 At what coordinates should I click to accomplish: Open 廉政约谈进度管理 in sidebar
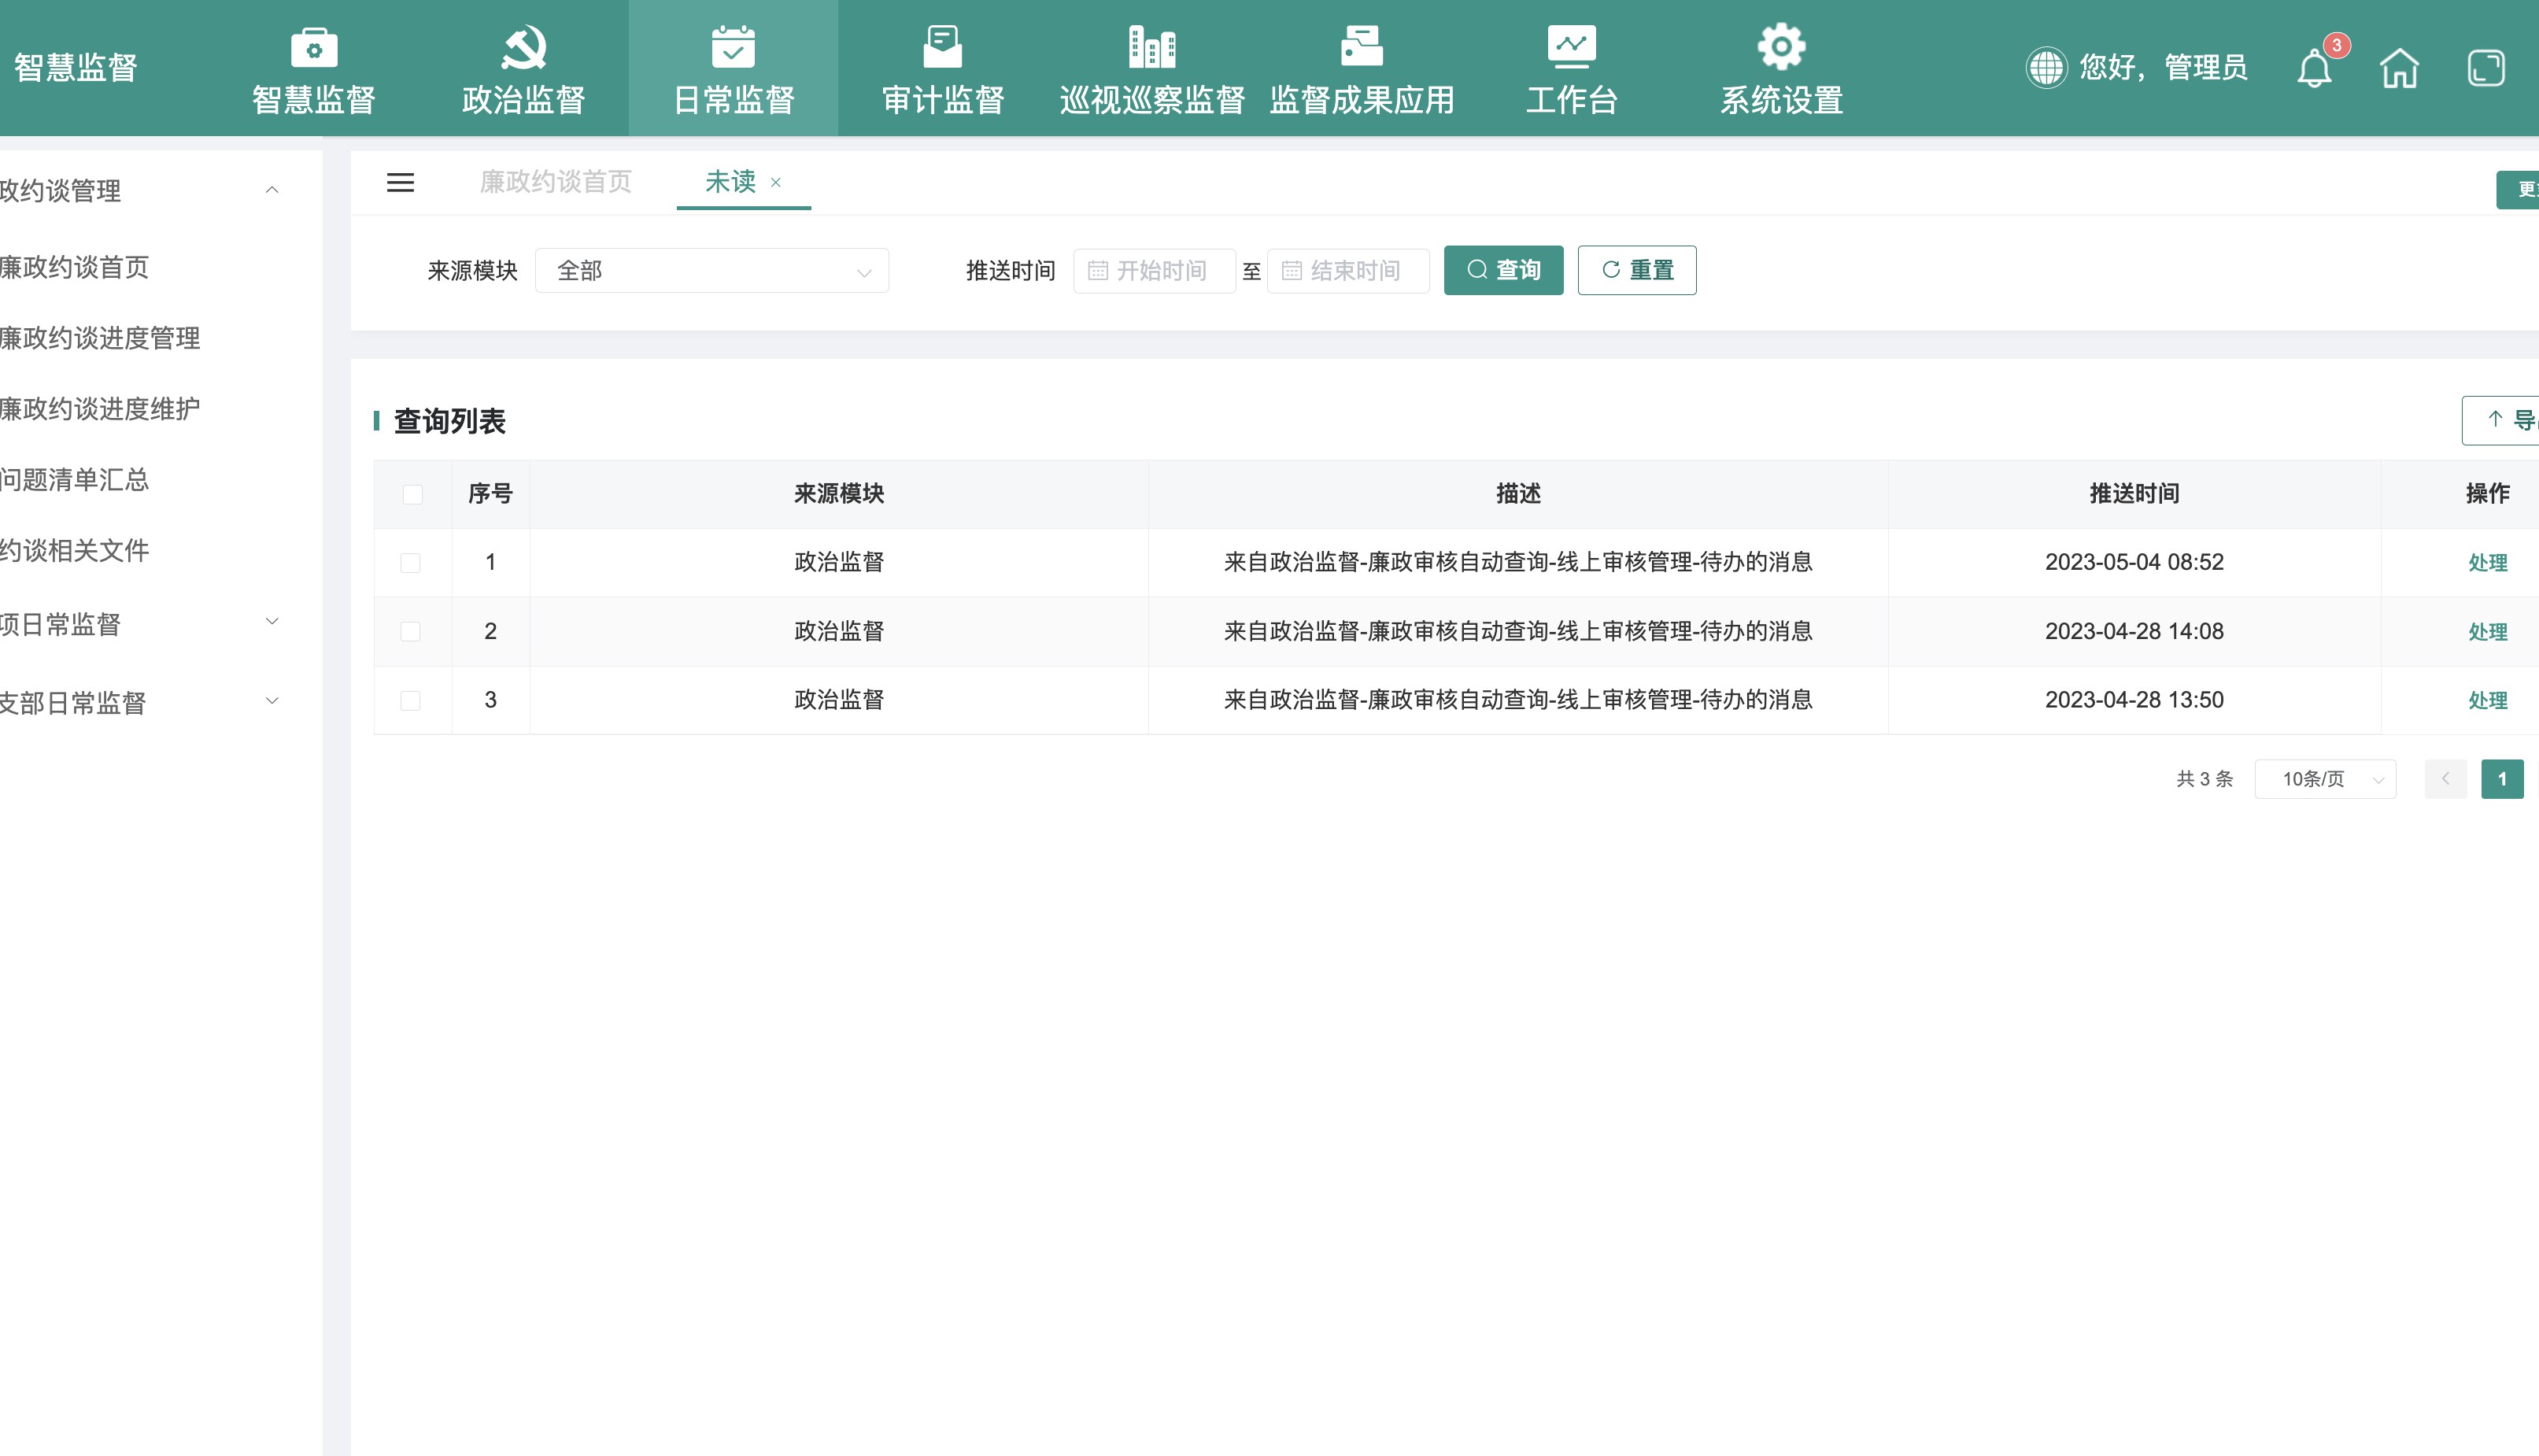100,338
